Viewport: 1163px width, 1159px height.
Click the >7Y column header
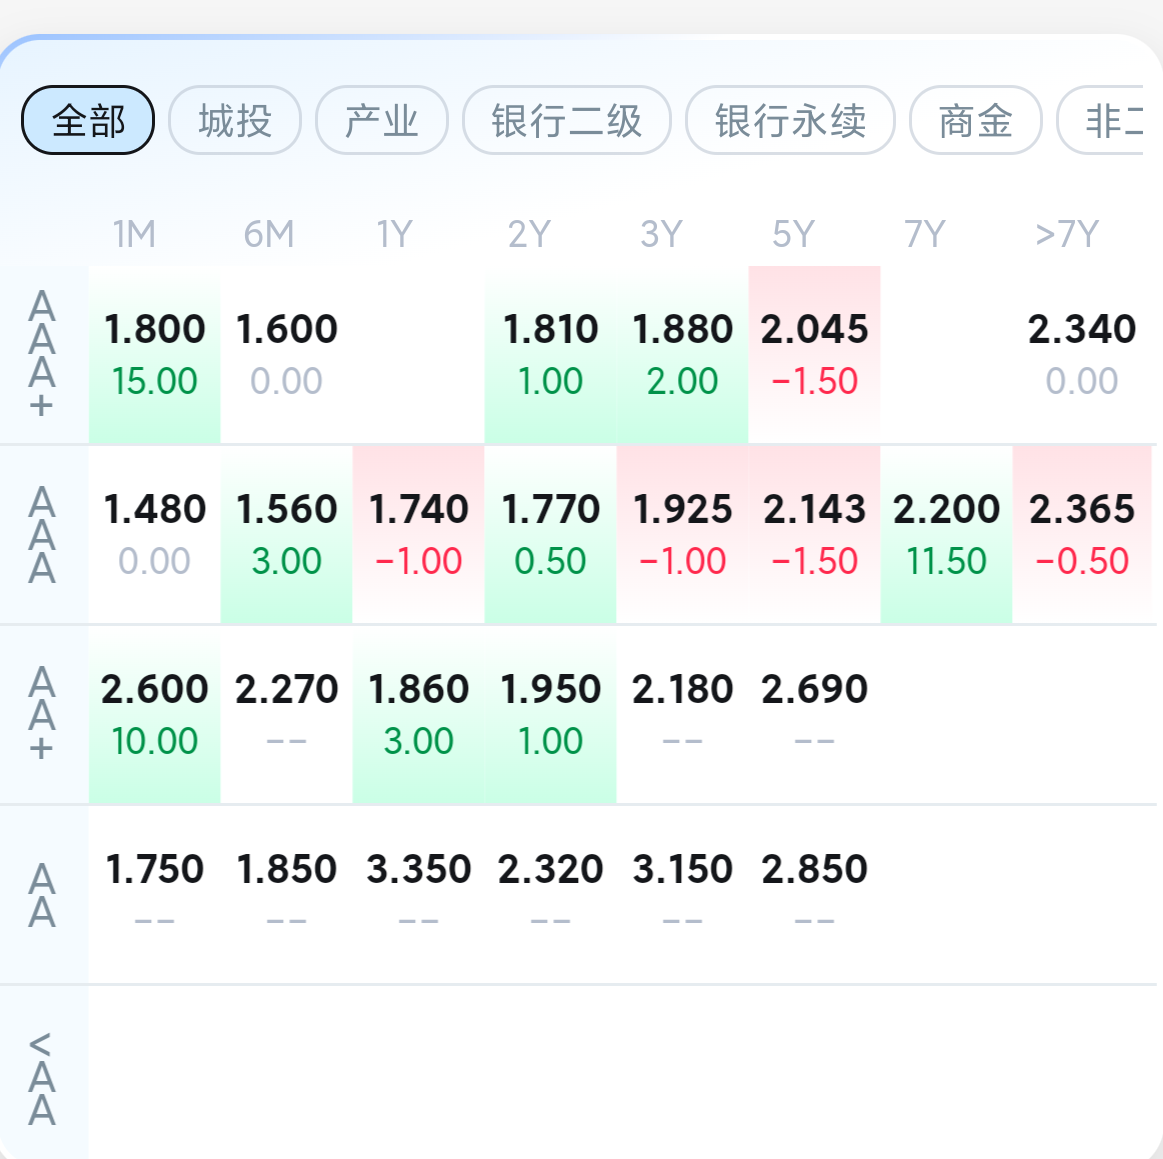[x=1067, y=234]
